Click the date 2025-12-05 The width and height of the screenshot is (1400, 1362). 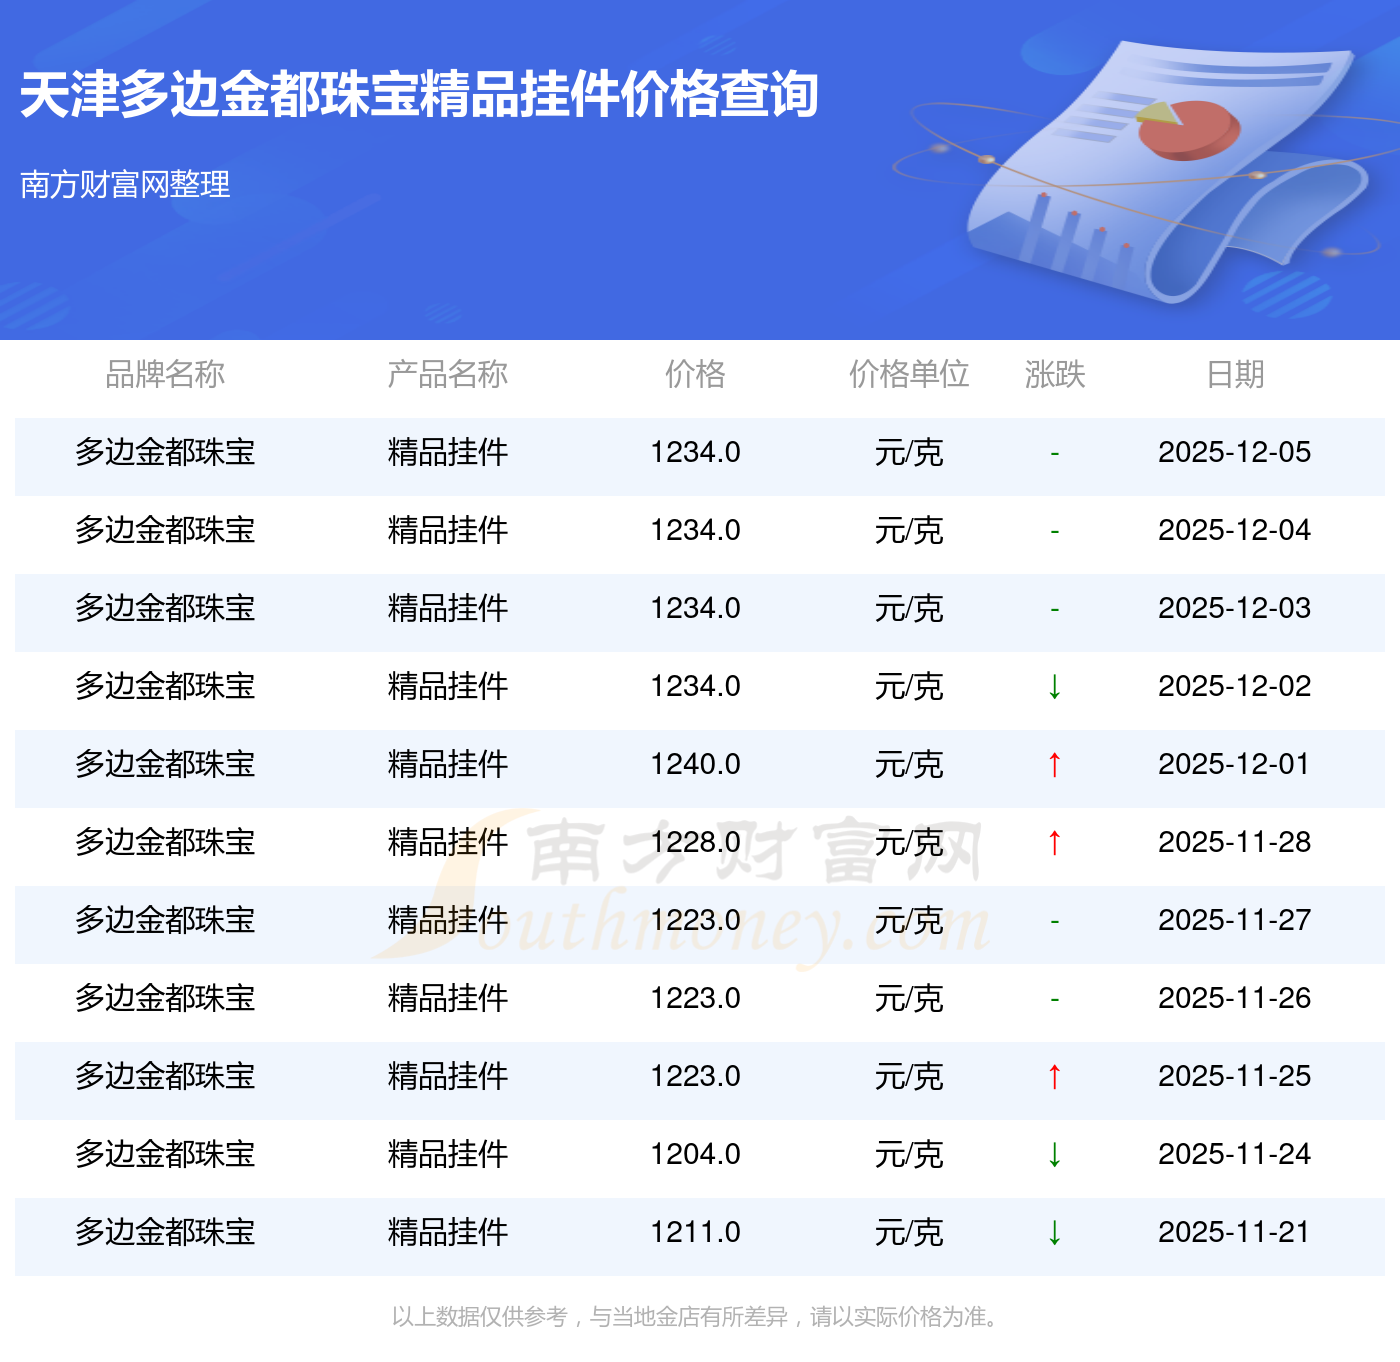[x=1234, y=453]
